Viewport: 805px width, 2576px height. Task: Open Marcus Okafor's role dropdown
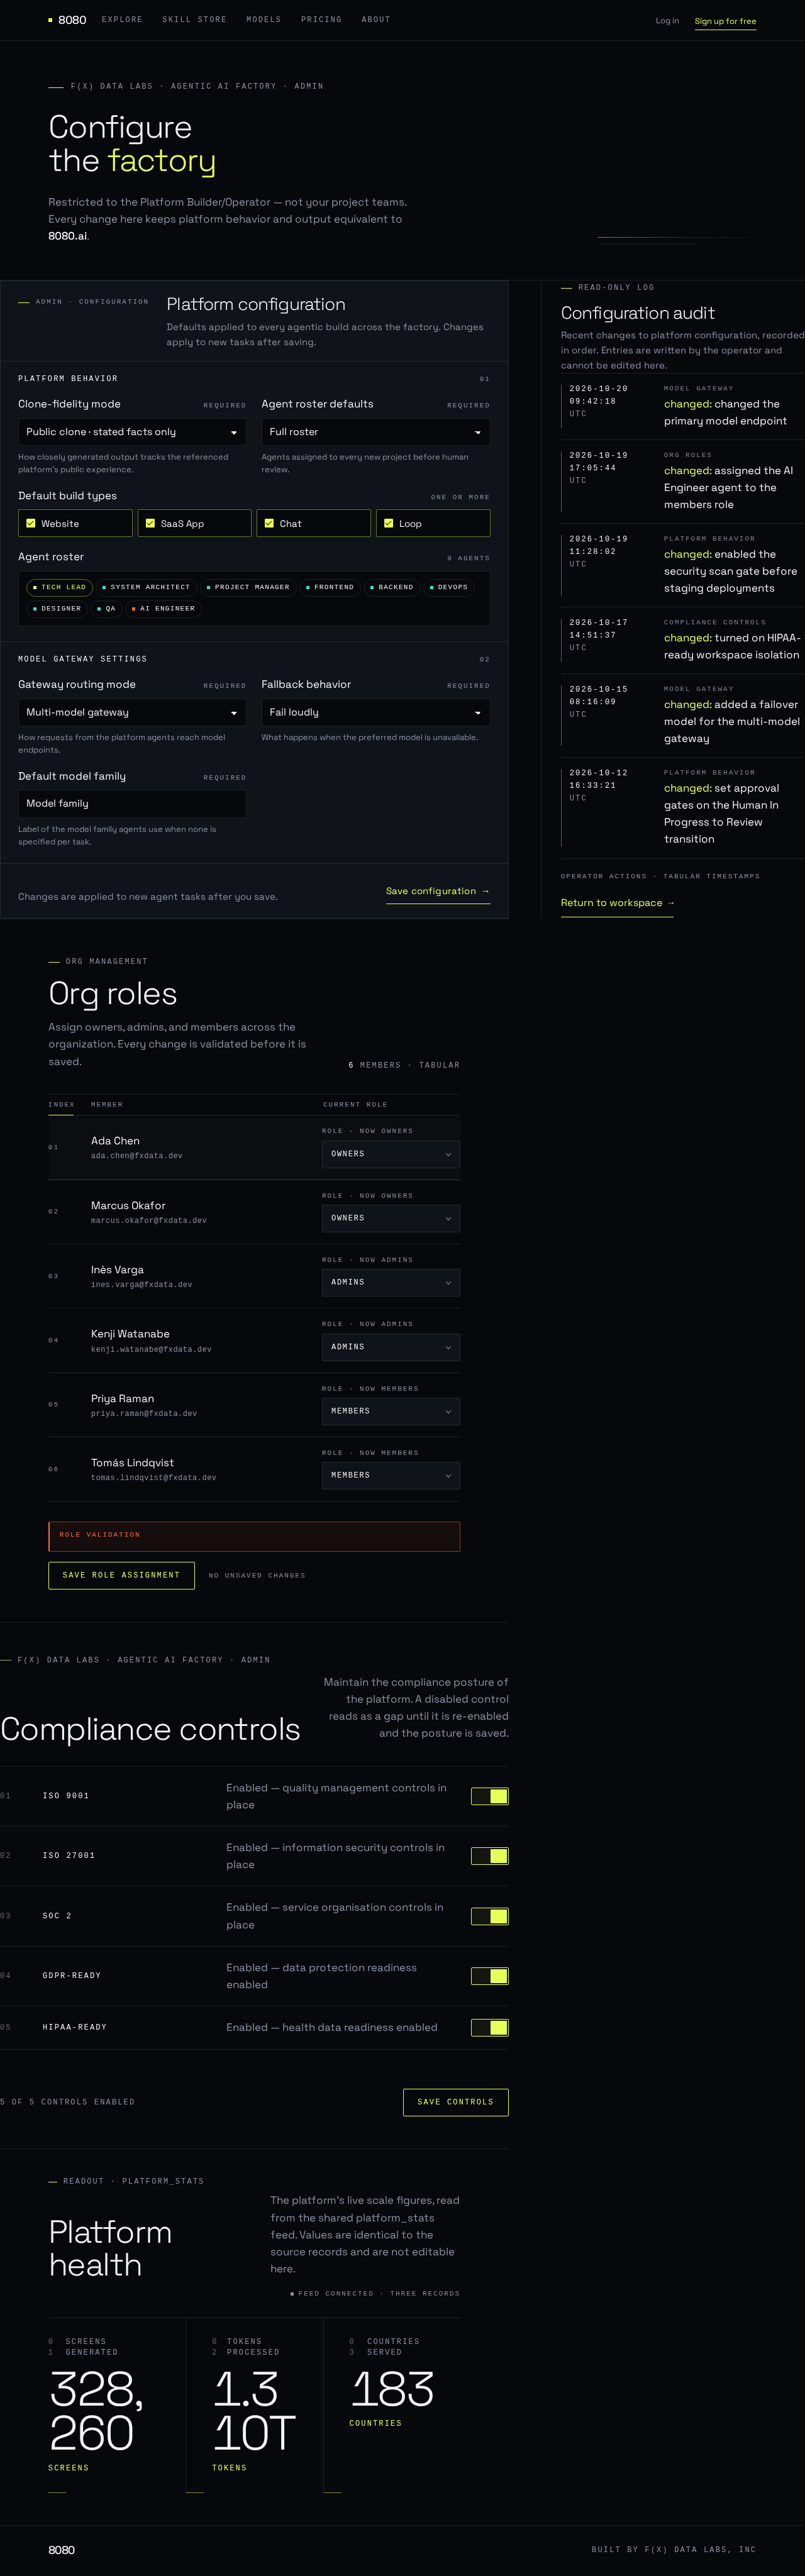point(391,1218)
